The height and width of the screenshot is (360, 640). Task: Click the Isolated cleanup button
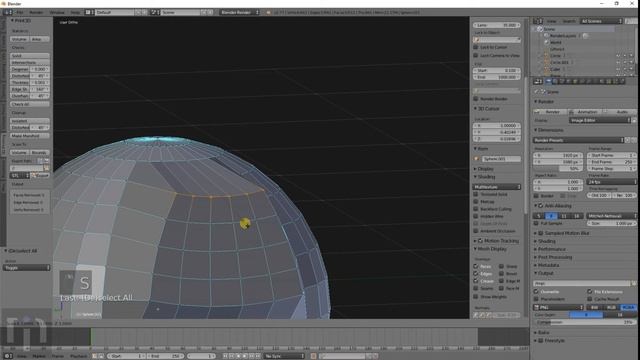[x=29, y=121]
